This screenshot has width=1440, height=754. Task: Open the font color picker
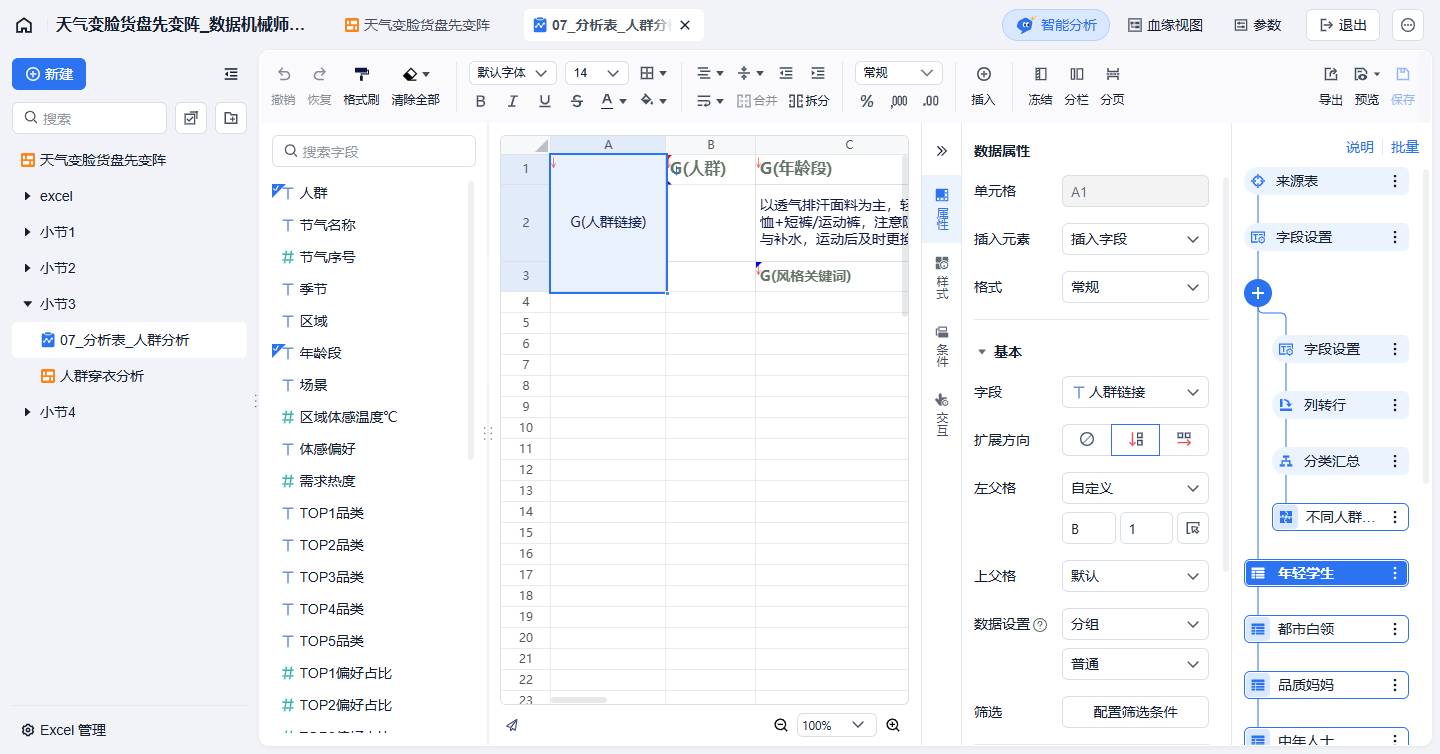pyautogui.click(x=613, y=101)
